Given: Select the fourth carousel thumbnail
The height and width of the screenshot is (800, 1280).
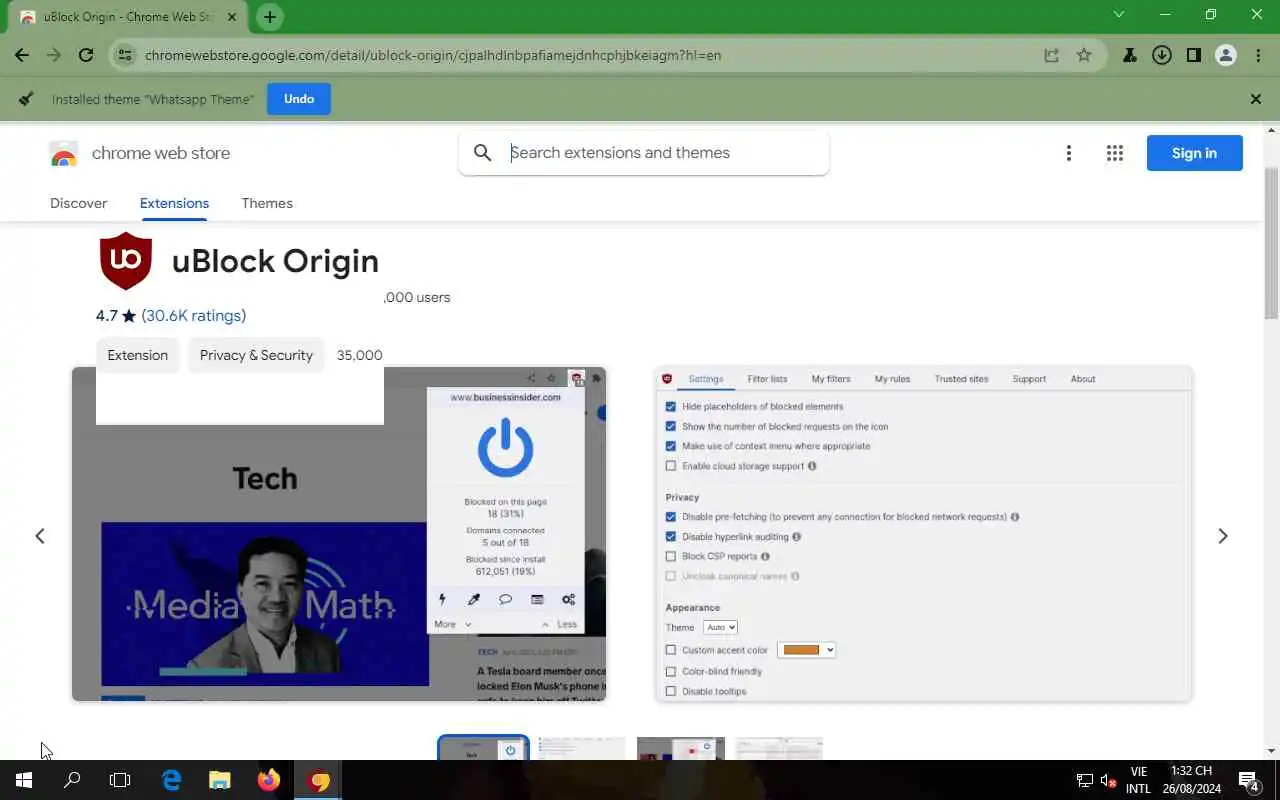Looking at the screenshot, I should point(778,748).
